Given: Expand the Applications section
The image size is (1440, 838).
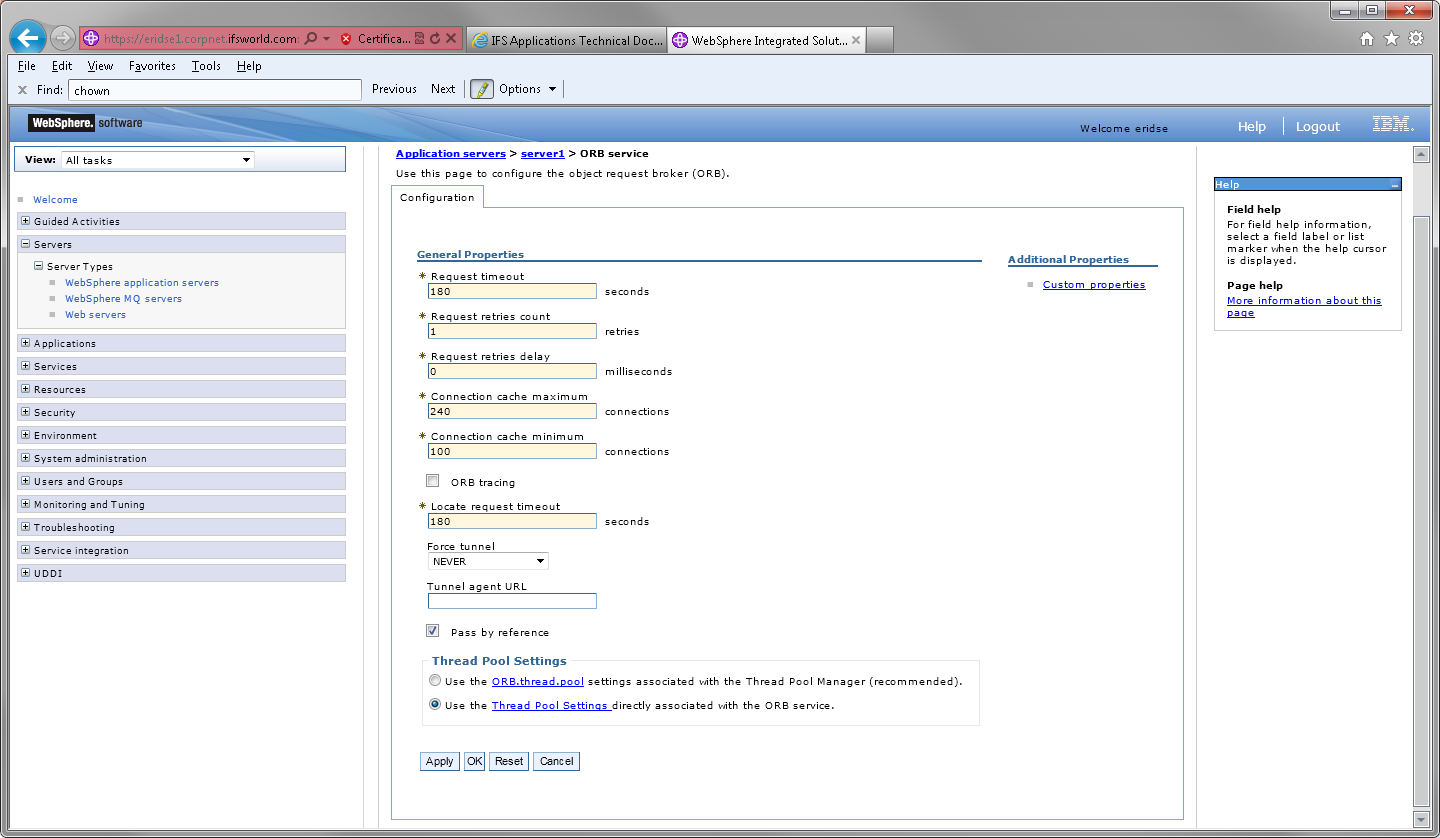Looking at the screenshot, I should pos(24,342).
